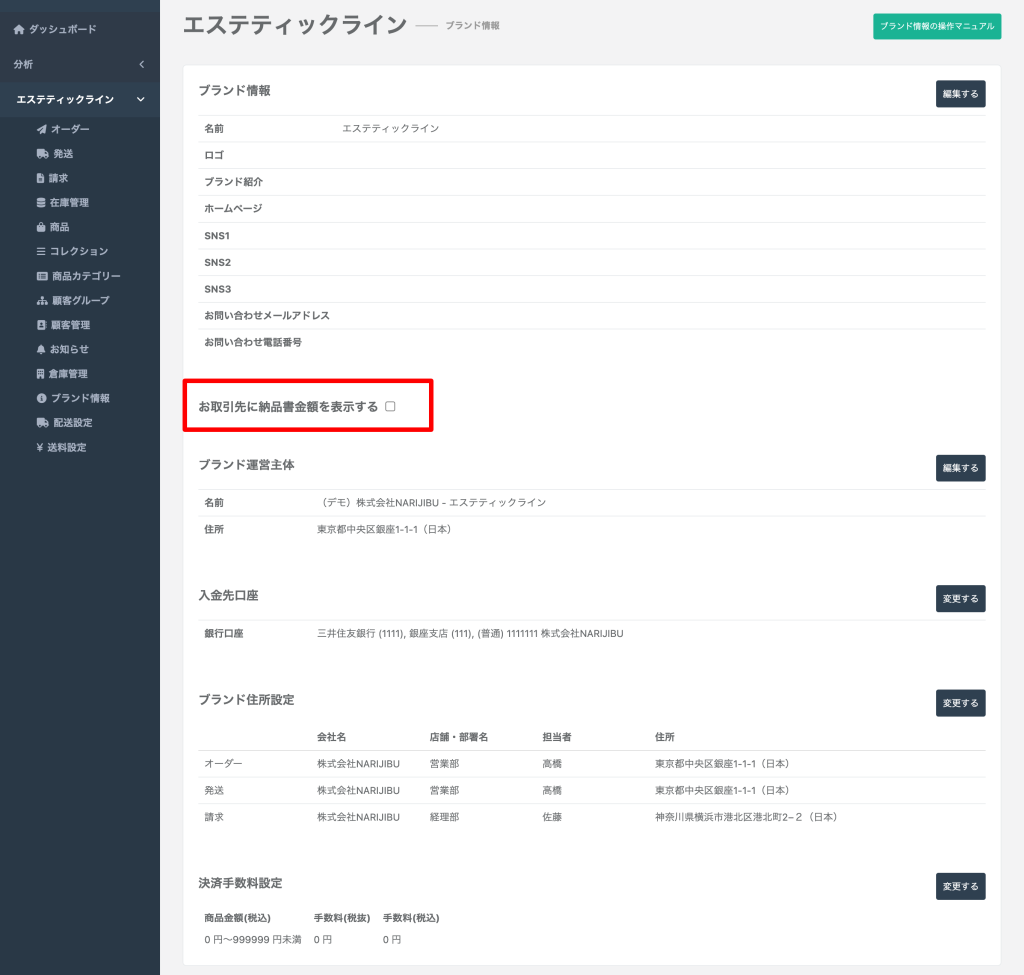Viewport: 1024px width, 975px height.
Task: Click the Inventory management database icon
Action: (41, 203)
